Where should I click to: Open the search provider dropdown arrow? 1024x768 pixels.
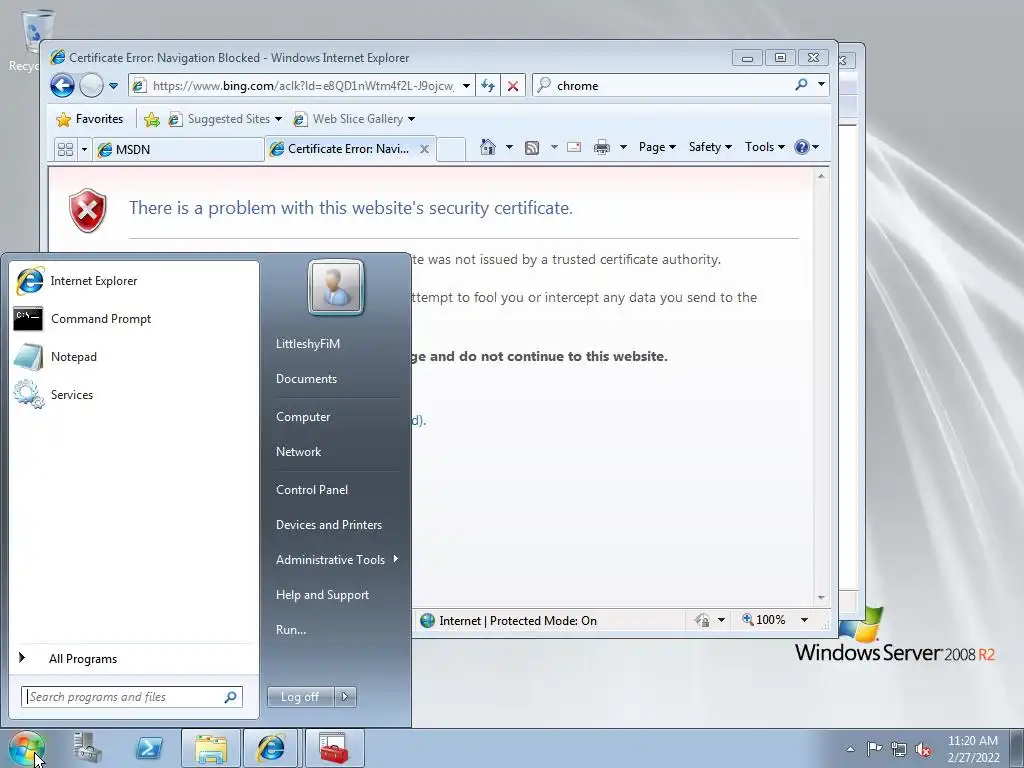pos(821,85)
